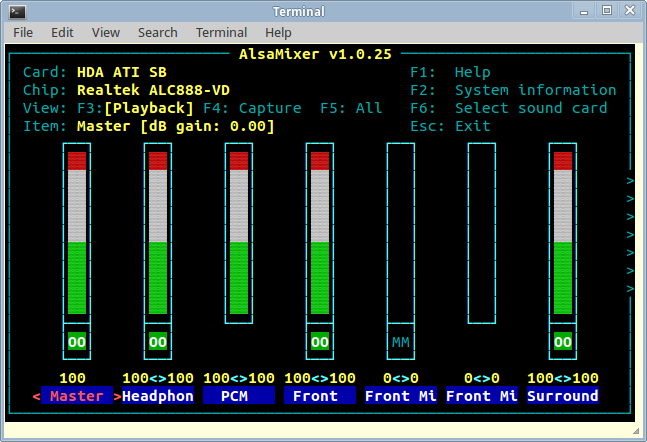Toggle mute indicator under Master channel
647x442 pixels.
click(x=76, y=342)
